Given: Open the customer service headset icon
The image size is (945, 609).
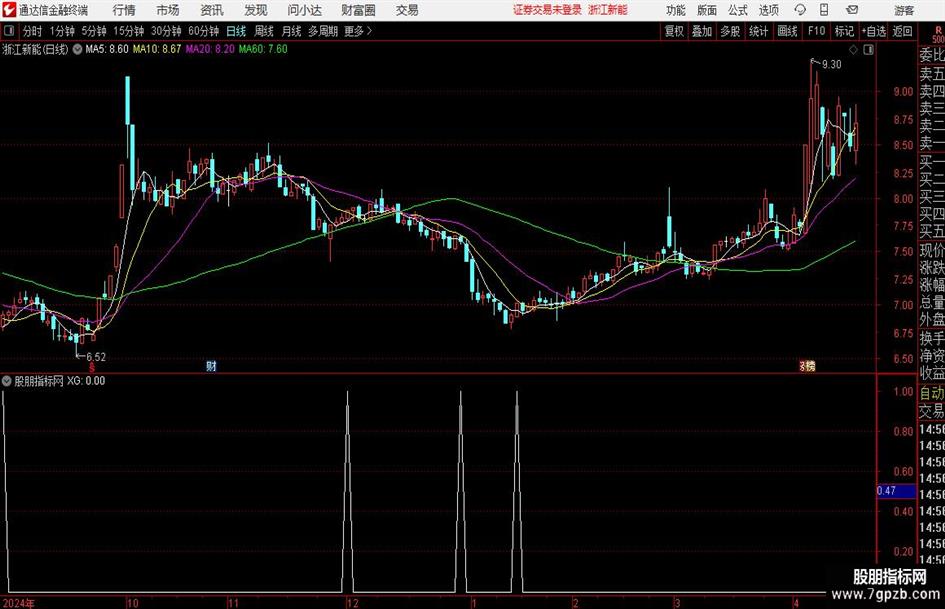Looking at the screenshot, I should point(800,10).
